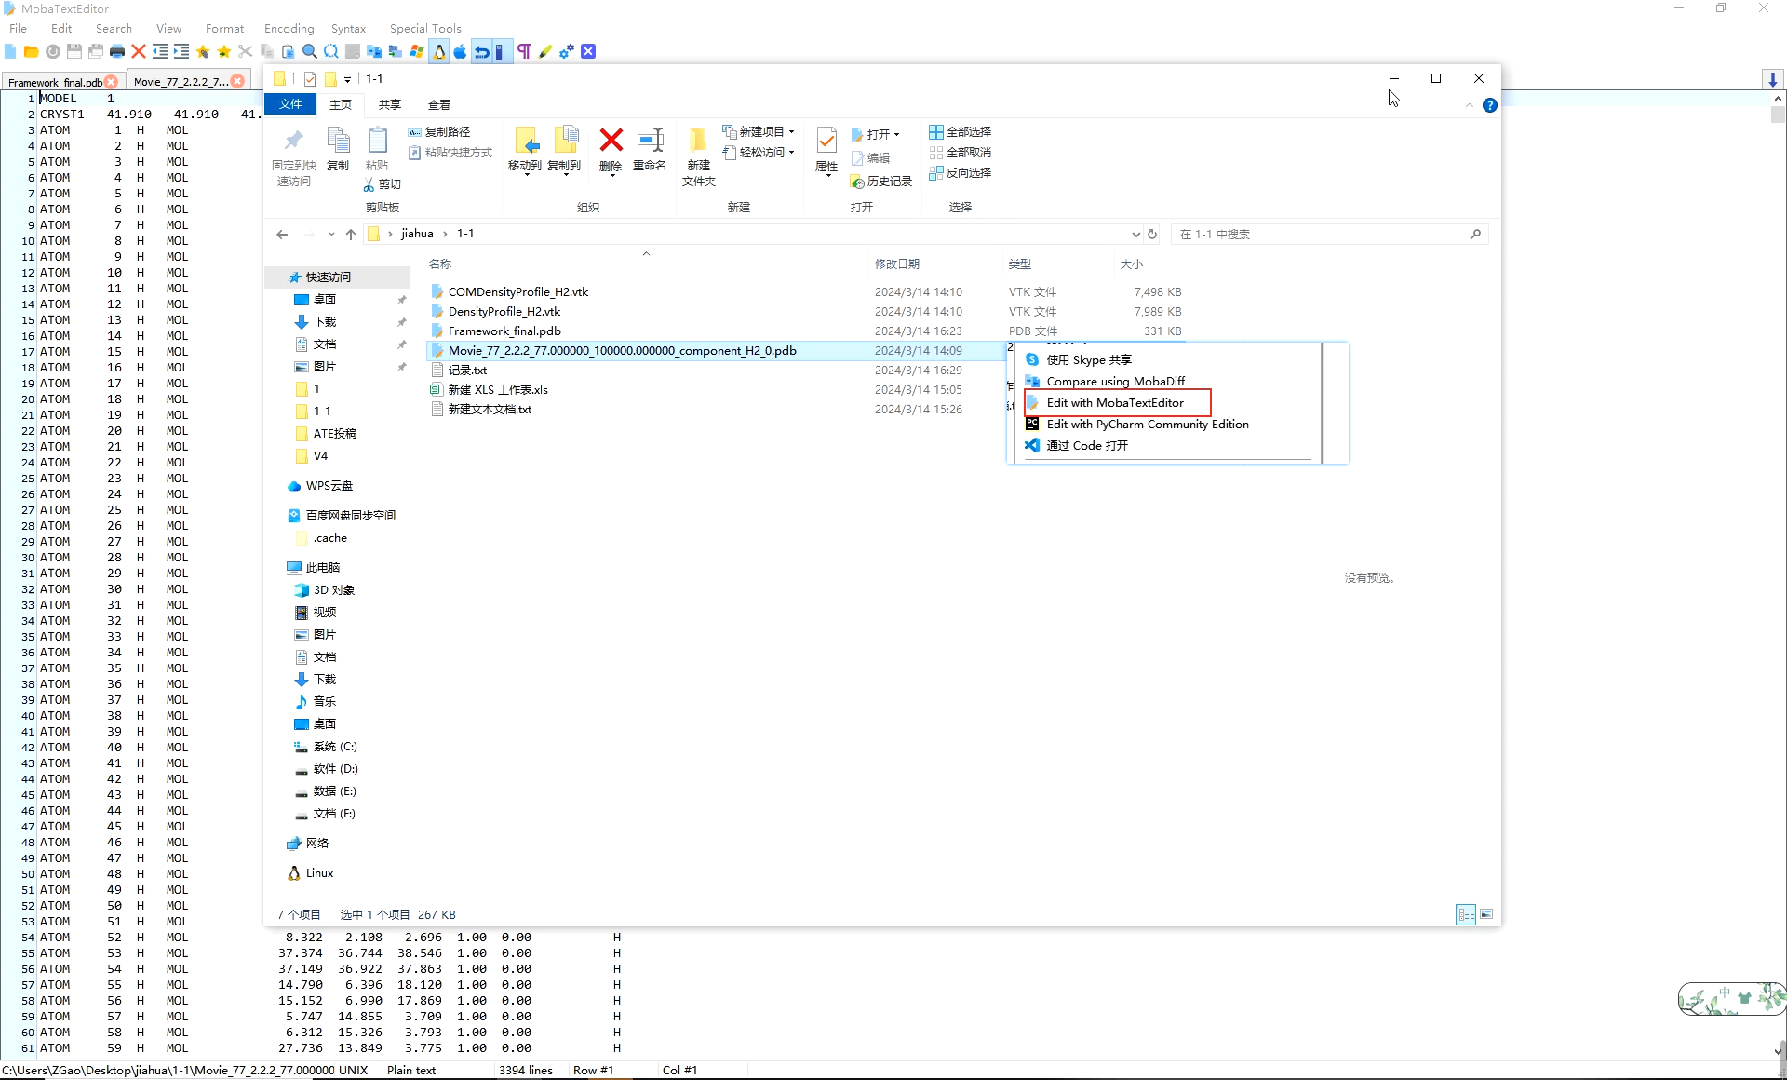Switch to large thumbnails view icon in Explorer
The image size is (1787, 1080).
(1487, 914)
